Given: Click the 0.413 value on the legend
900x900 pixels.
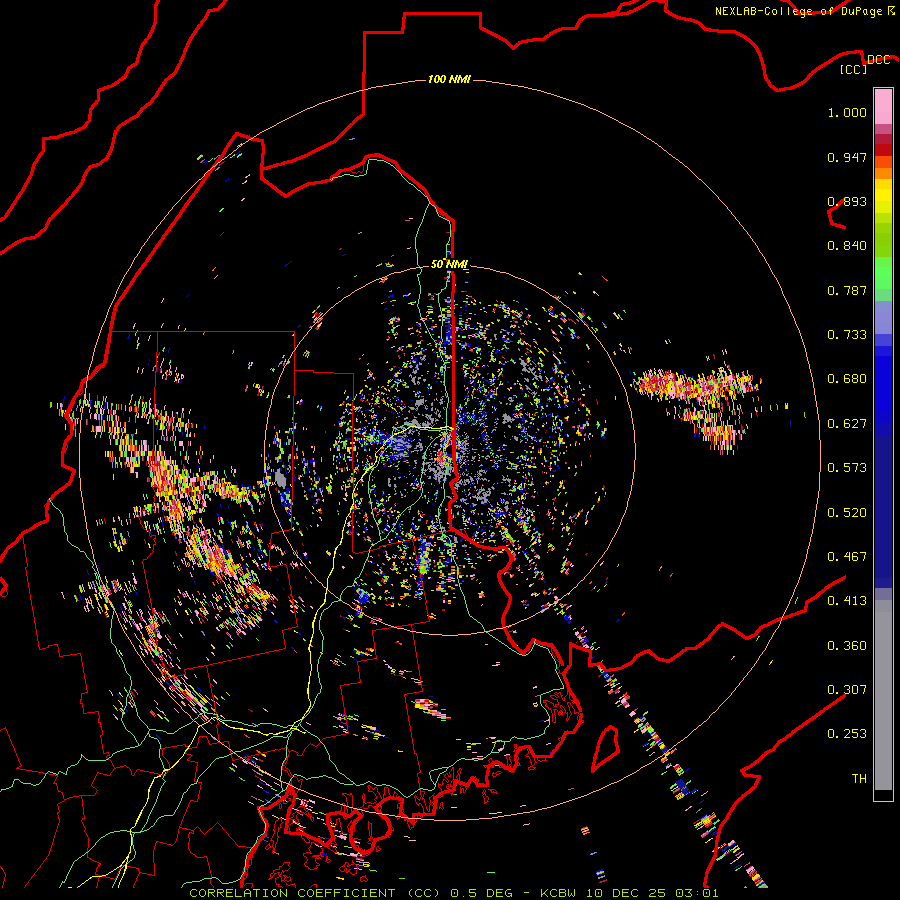Looking at the screenshot, I should (x=847, y=601).
